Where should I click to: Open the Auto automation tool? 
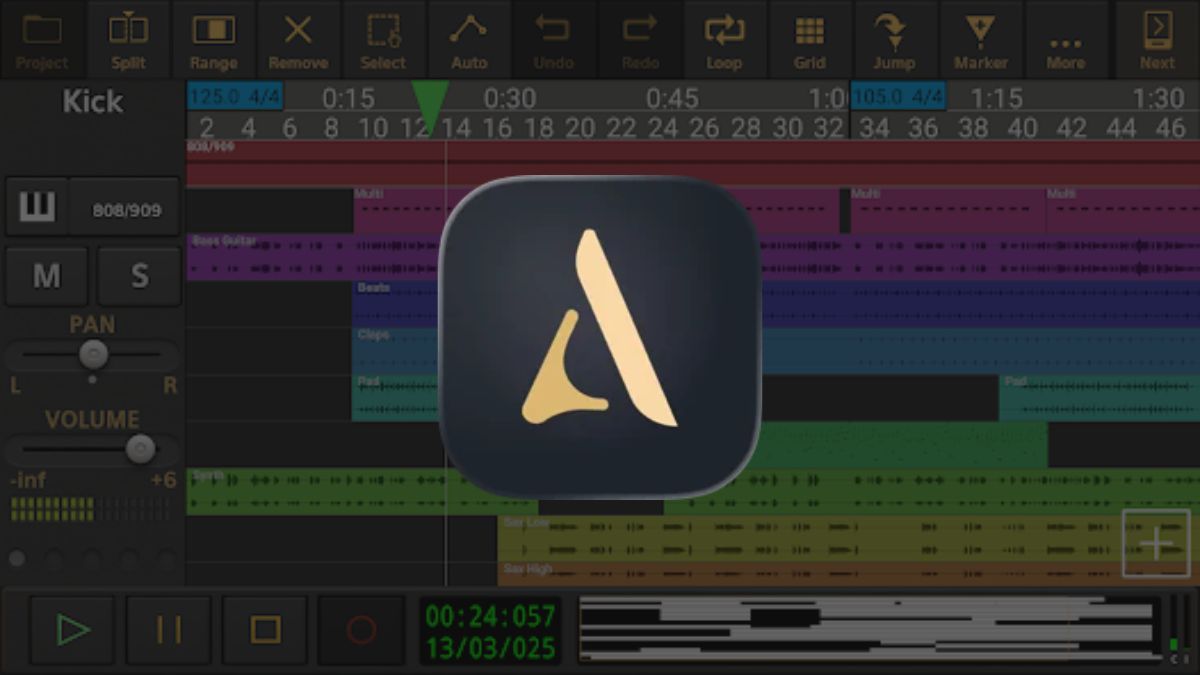pos(468,40)
